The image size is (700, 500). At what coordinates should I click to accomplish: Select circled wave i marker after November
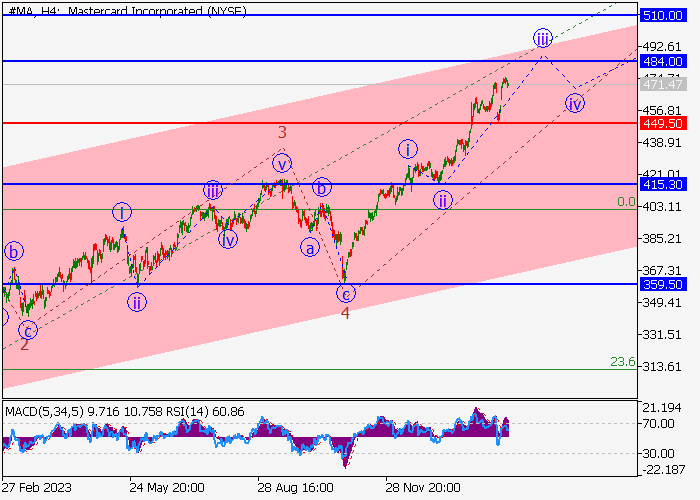click(408, 149)
